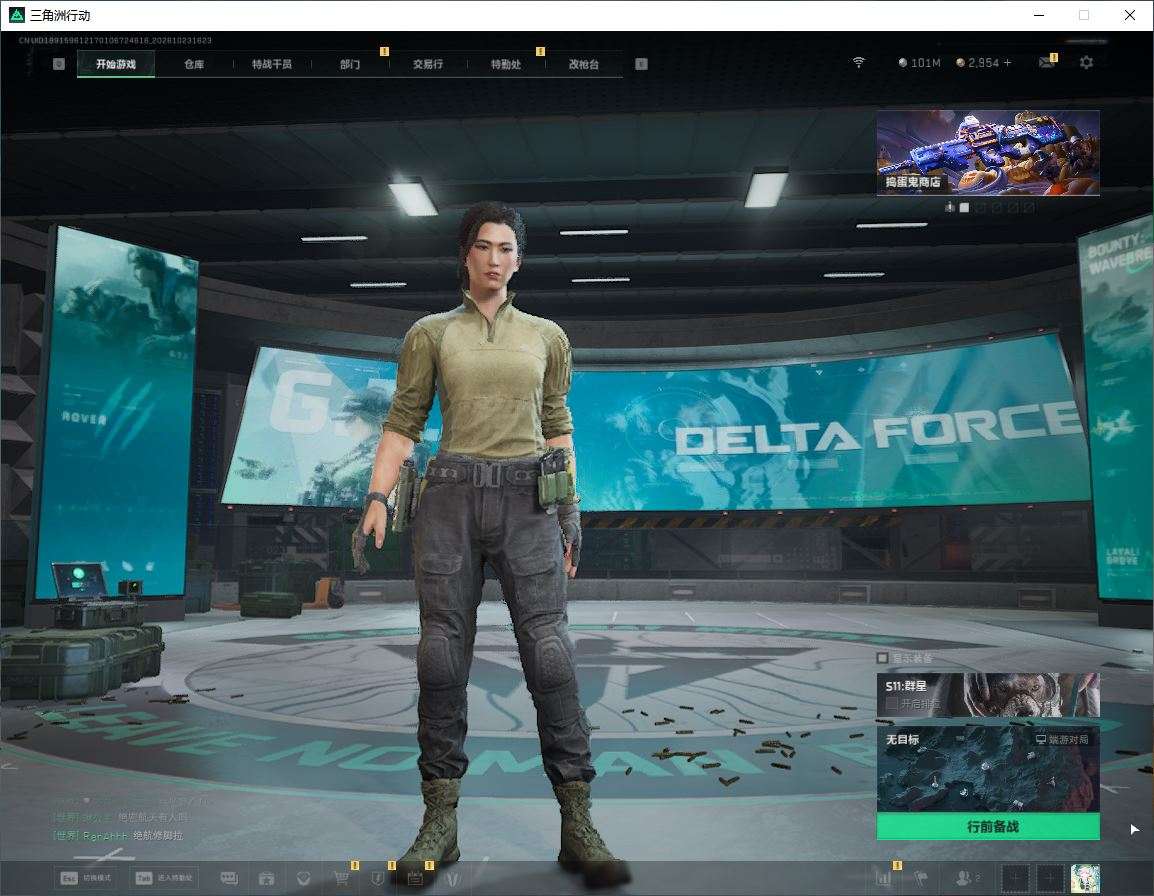Screen dimensions: 1154x896
Task: Select the 无目标 map preview card
Action: click(988, 770)
